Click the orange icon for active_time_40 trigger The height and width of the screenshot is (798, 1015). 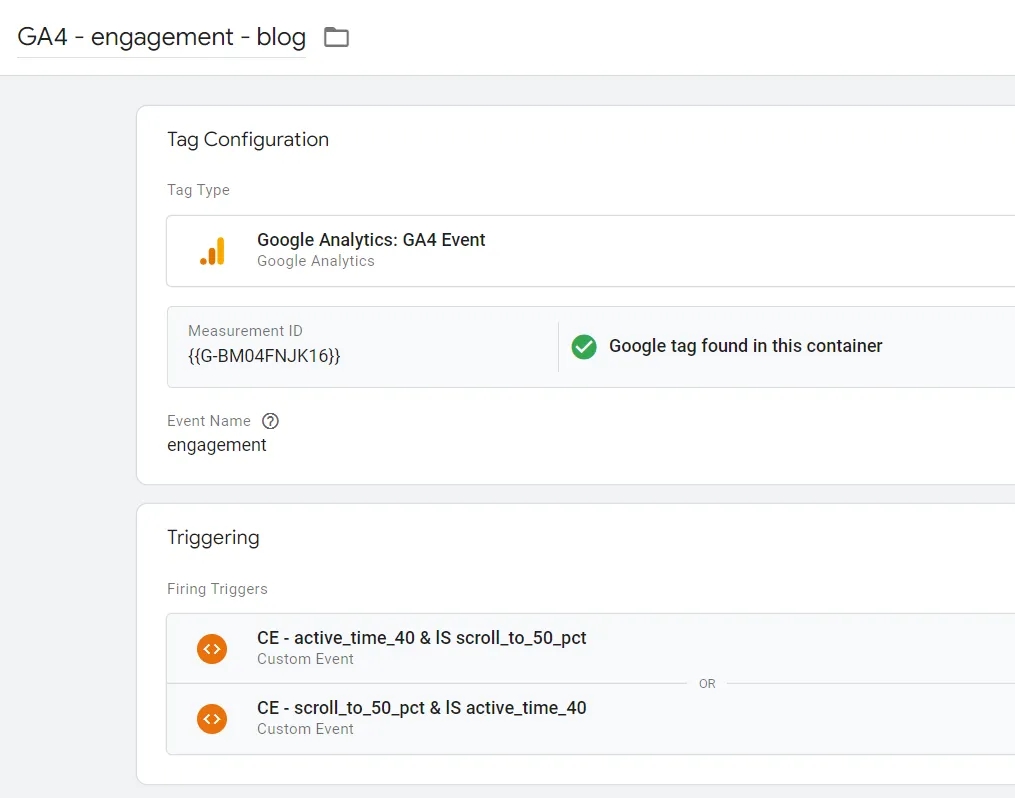coord(212,648)
